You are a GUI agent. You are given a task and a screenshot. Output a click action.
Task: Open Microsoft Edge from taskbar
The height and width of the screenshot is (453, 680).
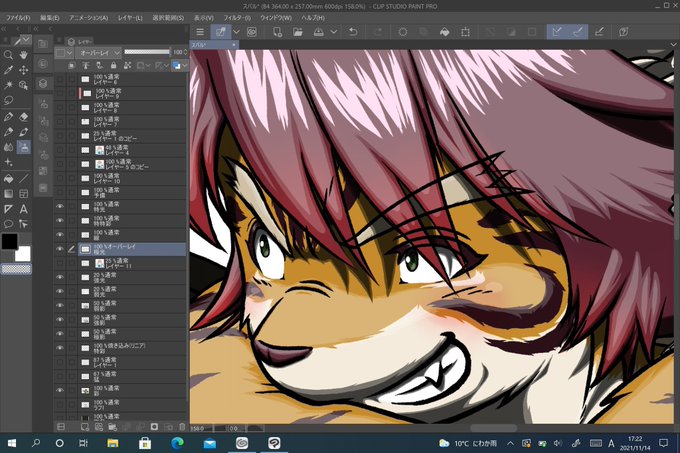tap(177, 443)
